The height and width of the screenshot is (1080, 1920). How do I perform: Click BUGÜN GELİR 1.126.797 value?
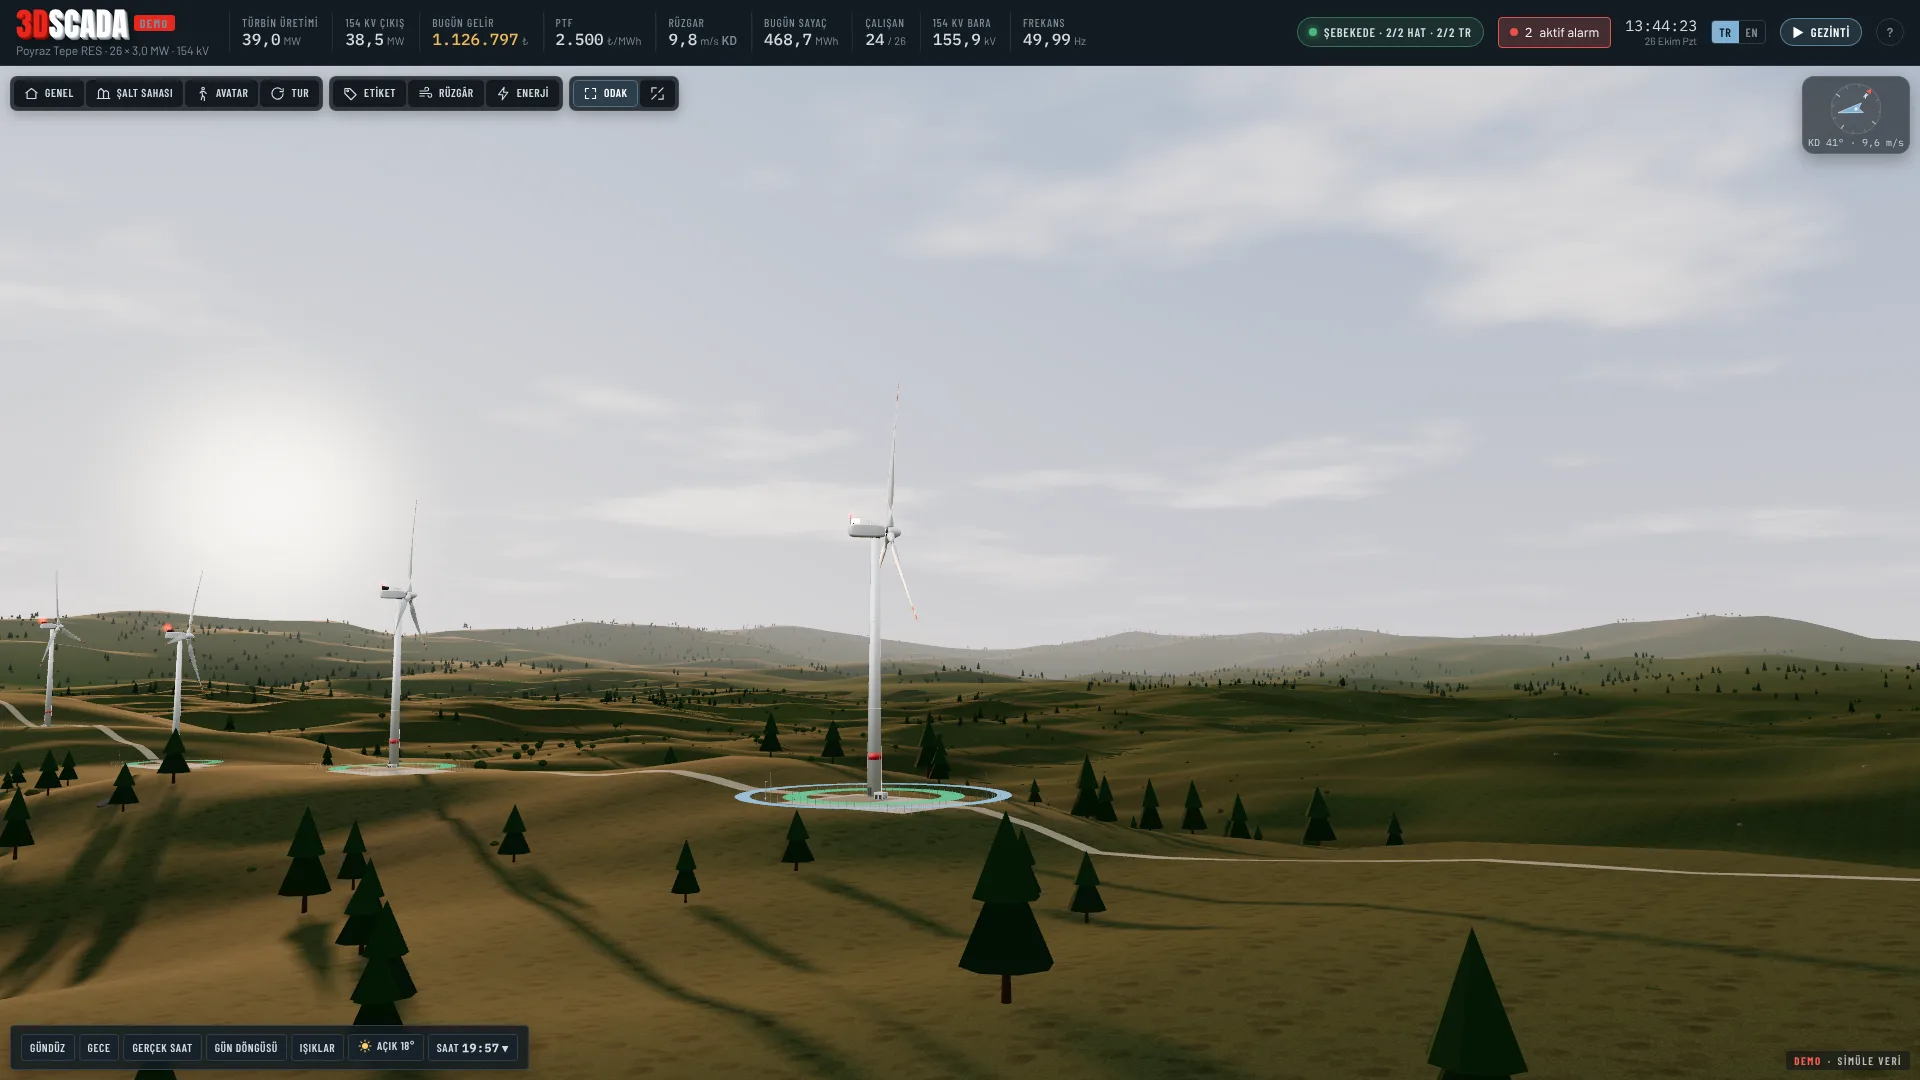480,40
